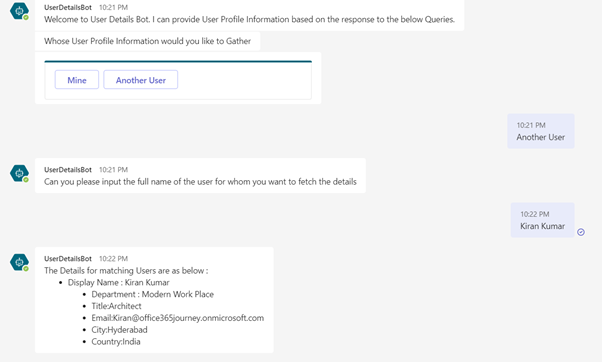The width and height of the screenshot is (602, 362).
Task: Click the sent checkmark icon by Kiran Kumar
Action: coord(581,232)
